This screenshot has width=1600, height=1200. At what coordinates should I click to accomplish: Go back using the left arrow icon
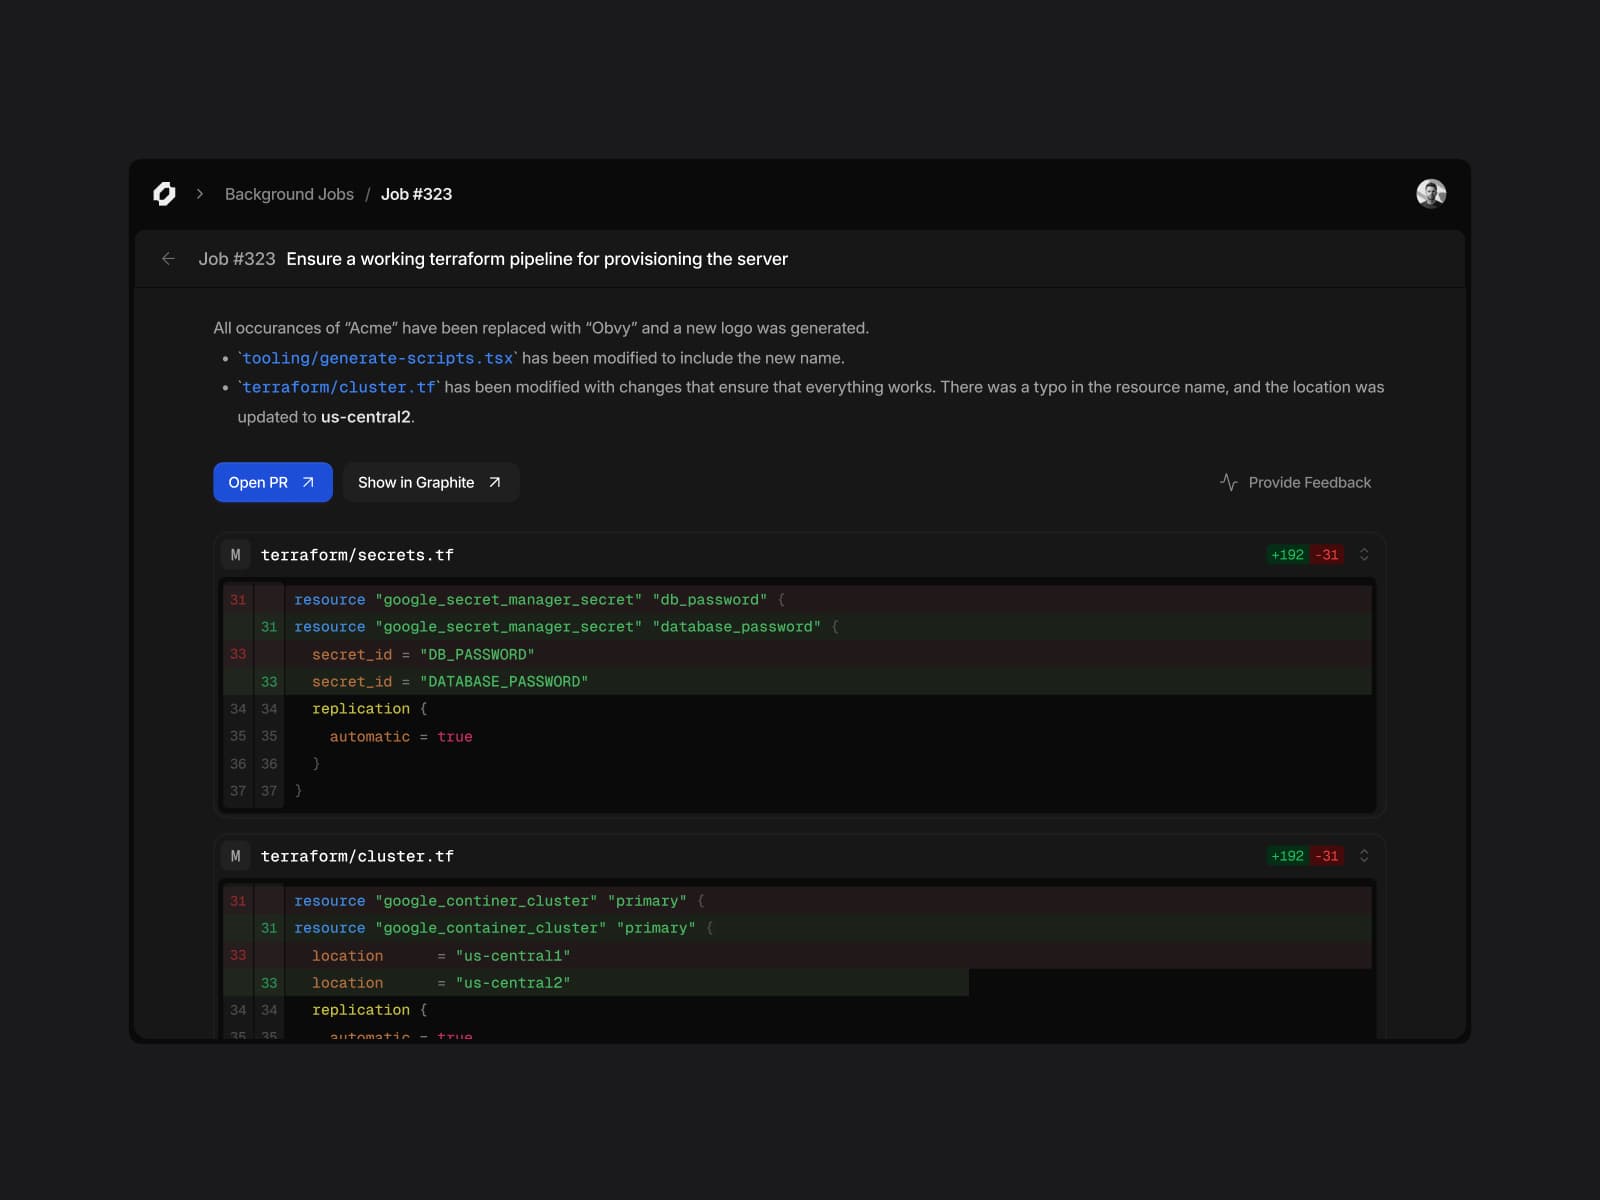click(x=168, y=259)
